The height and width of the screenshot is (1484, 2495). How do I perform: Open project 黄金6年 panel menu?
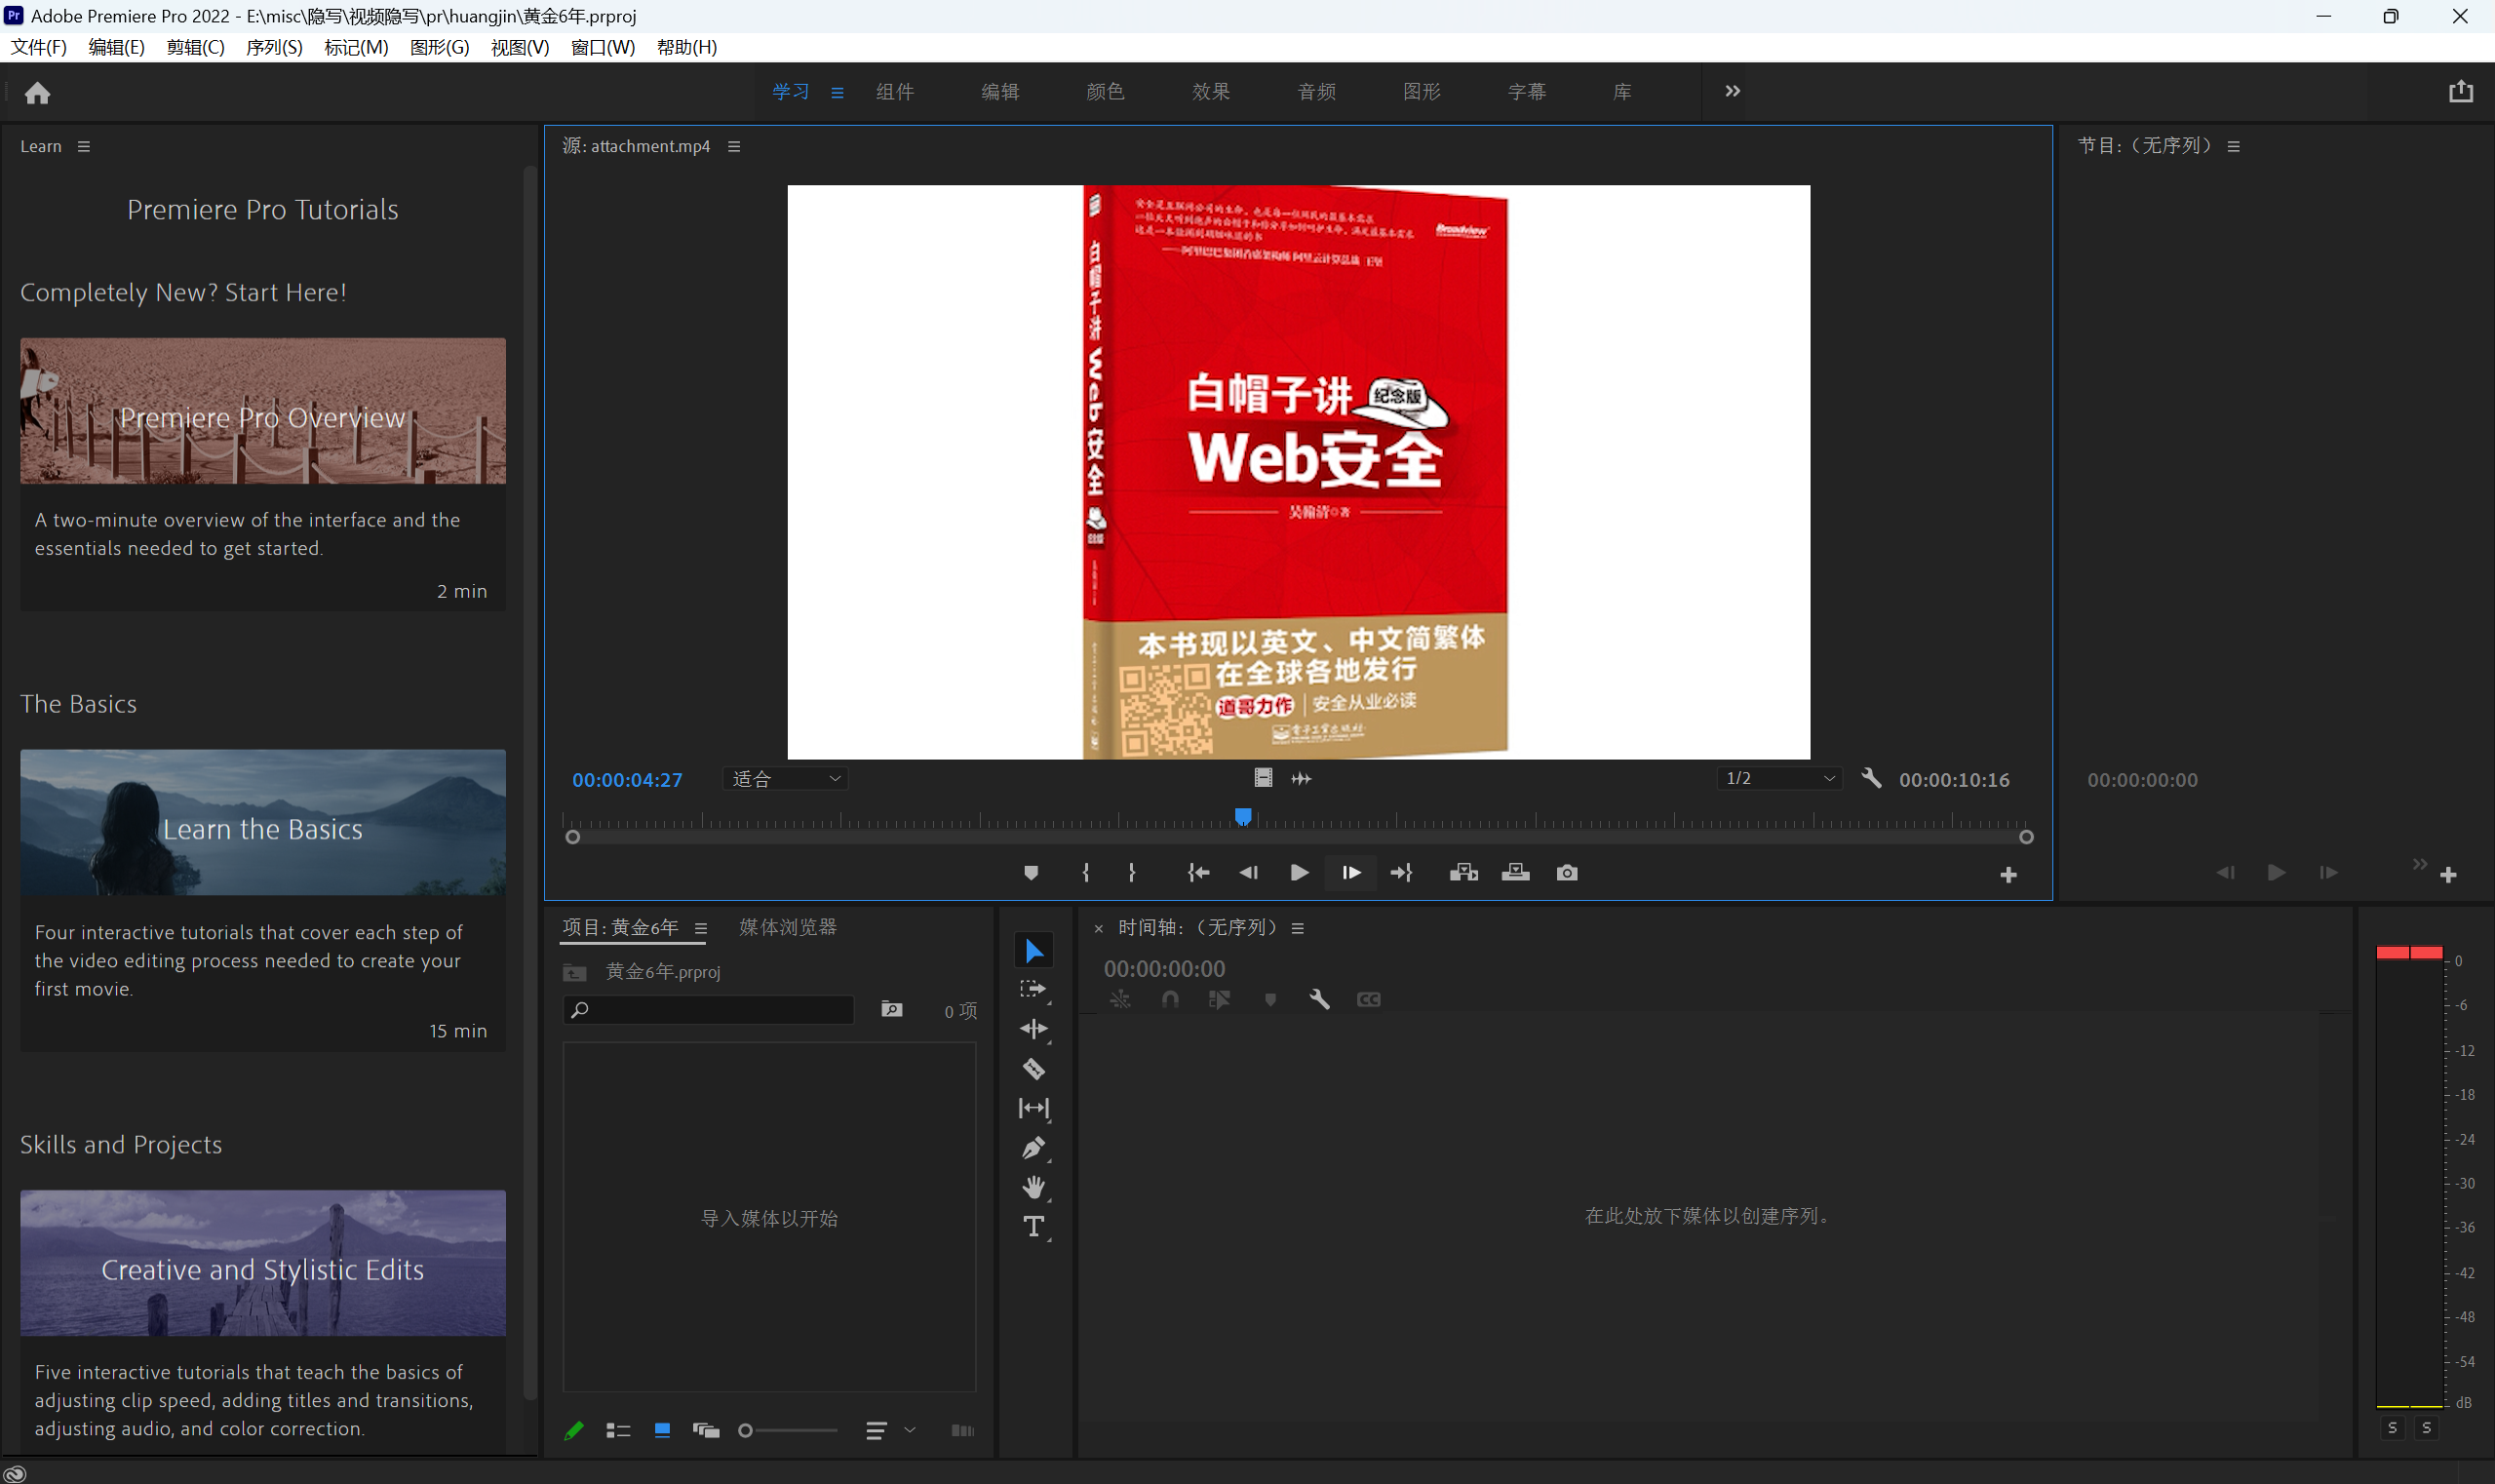point(701,928)
